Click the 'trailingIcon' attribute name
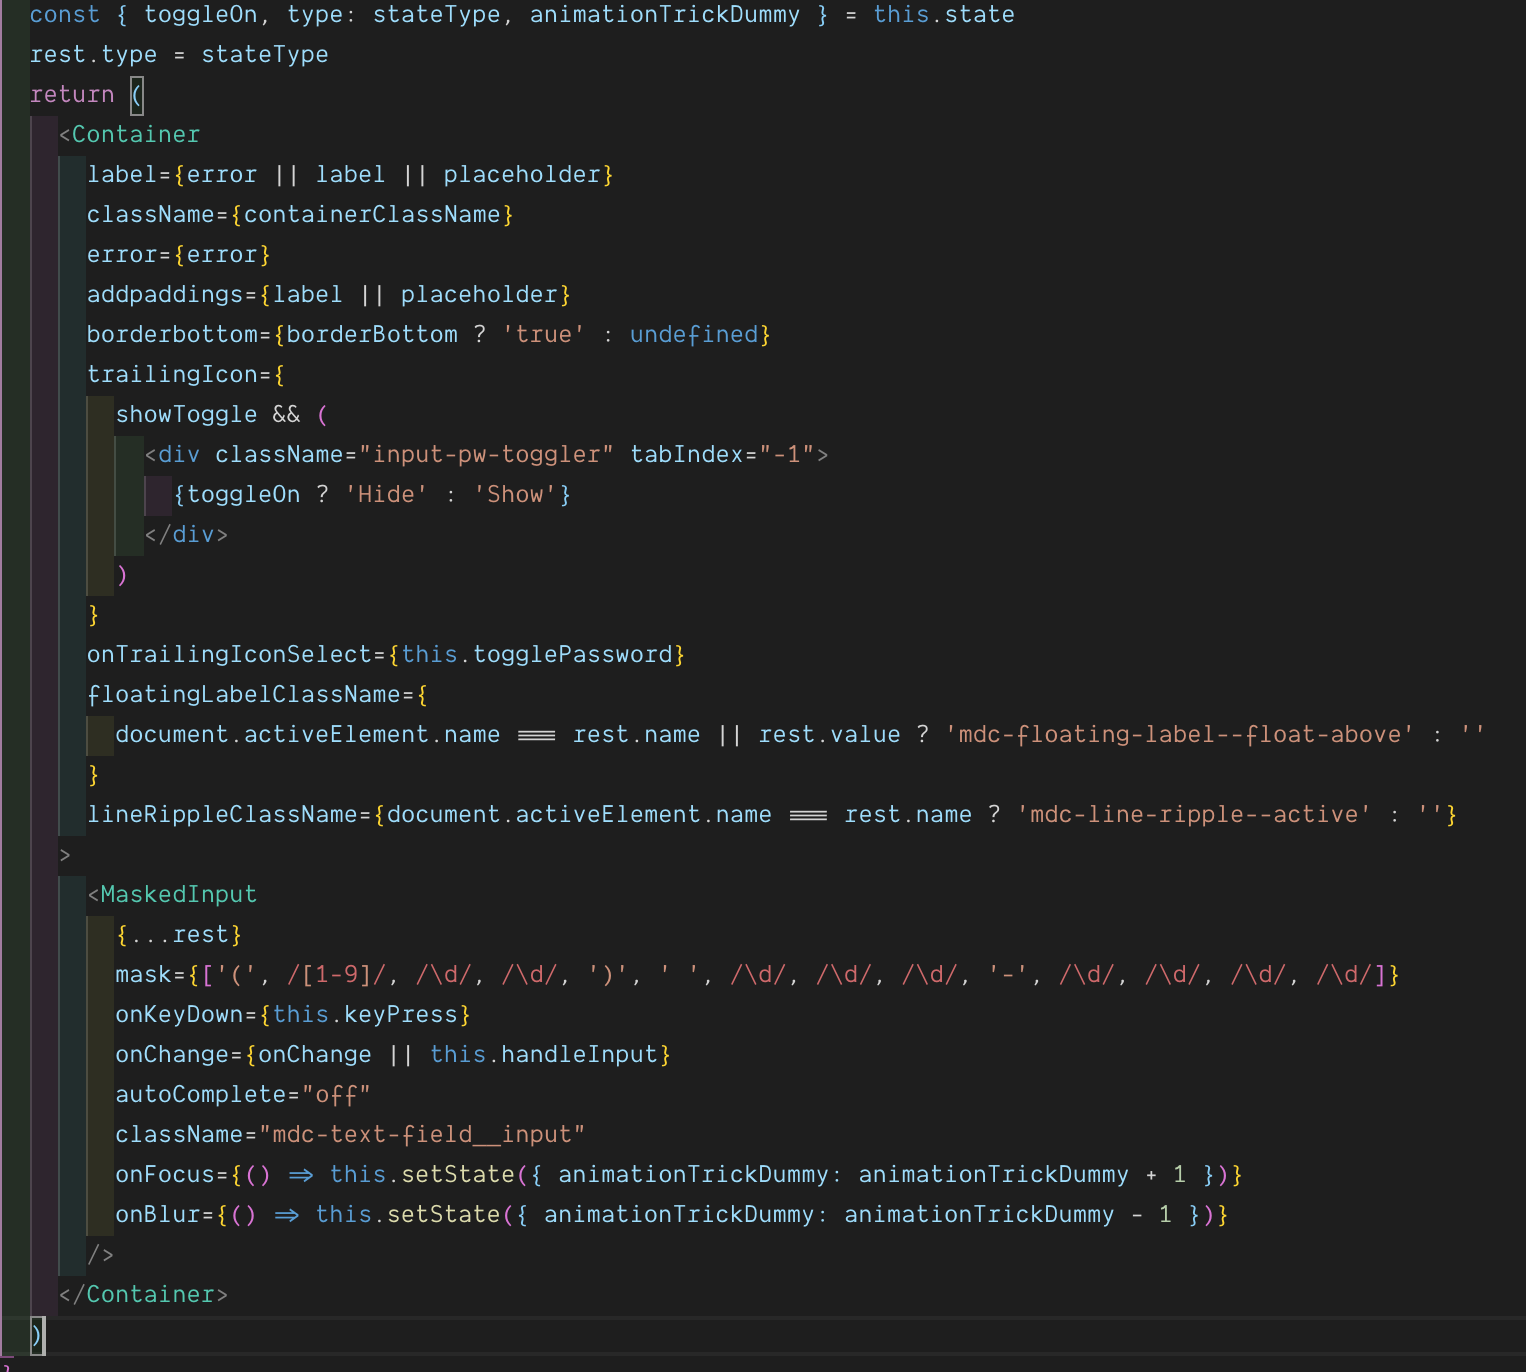This screenshot has height=1372, width=1526. pyautogui.click(x=172, y=375)
